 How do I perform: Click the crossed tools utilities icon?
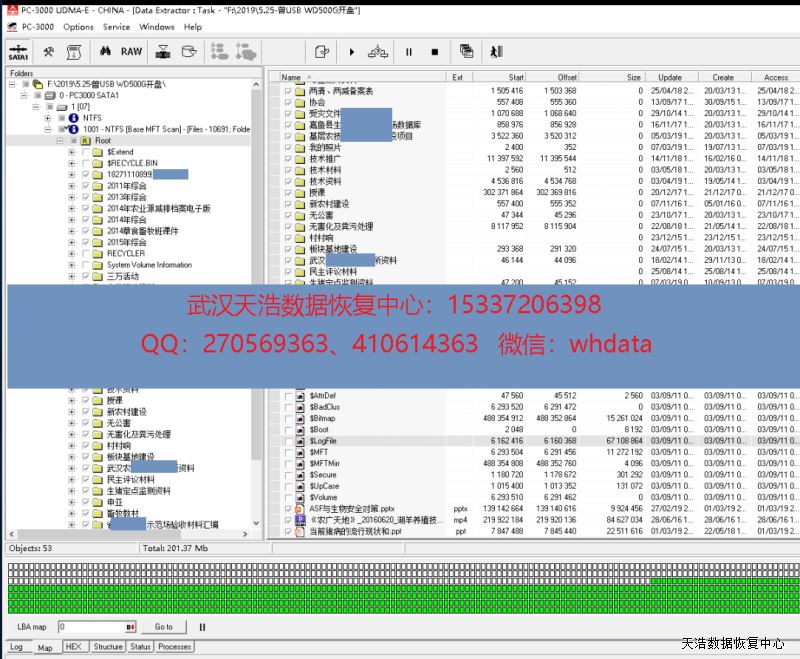pos(48,51)
